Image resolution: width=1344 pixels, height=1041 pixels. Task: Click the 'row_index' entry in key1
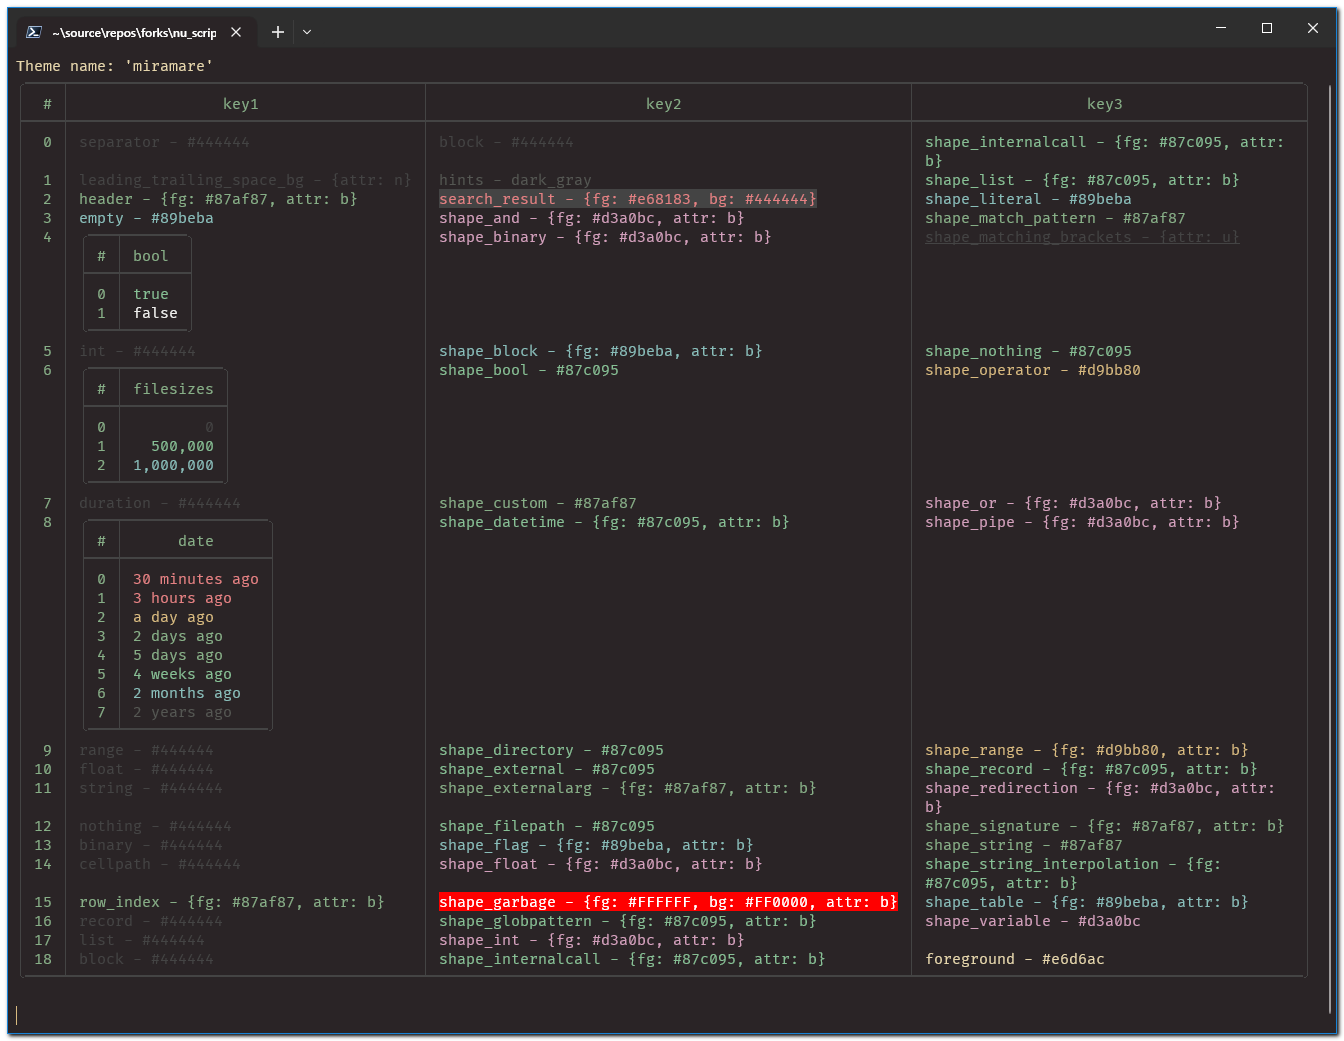tap(232, 902)
